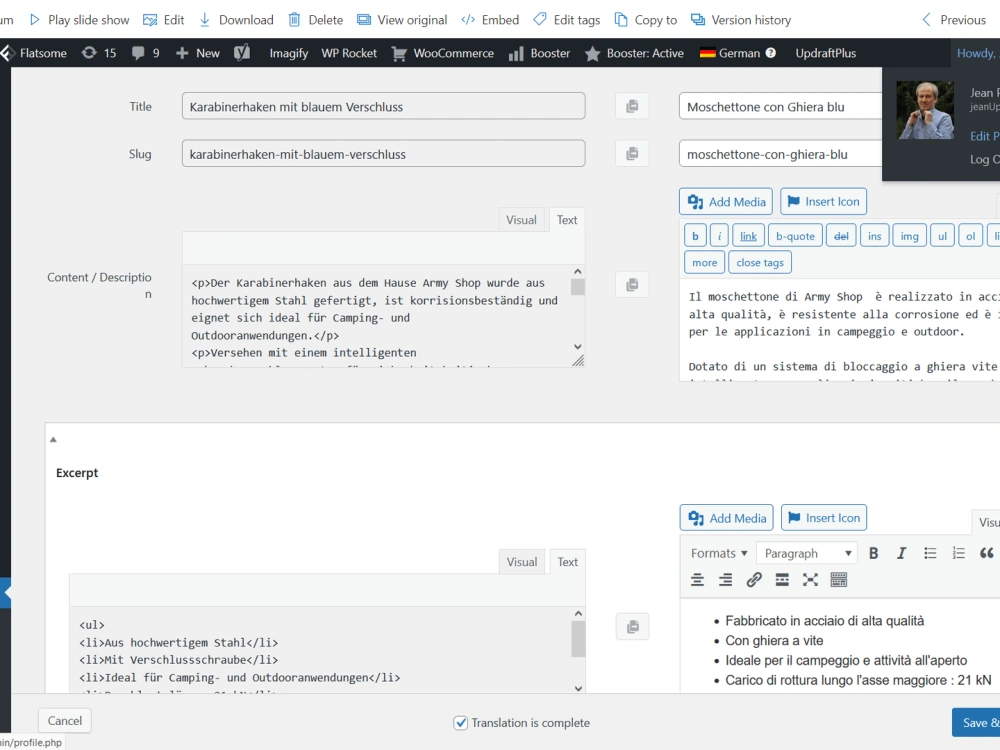Switch original content to Text tab
This screenshot has height=750, width=1000.
(566, 219)
